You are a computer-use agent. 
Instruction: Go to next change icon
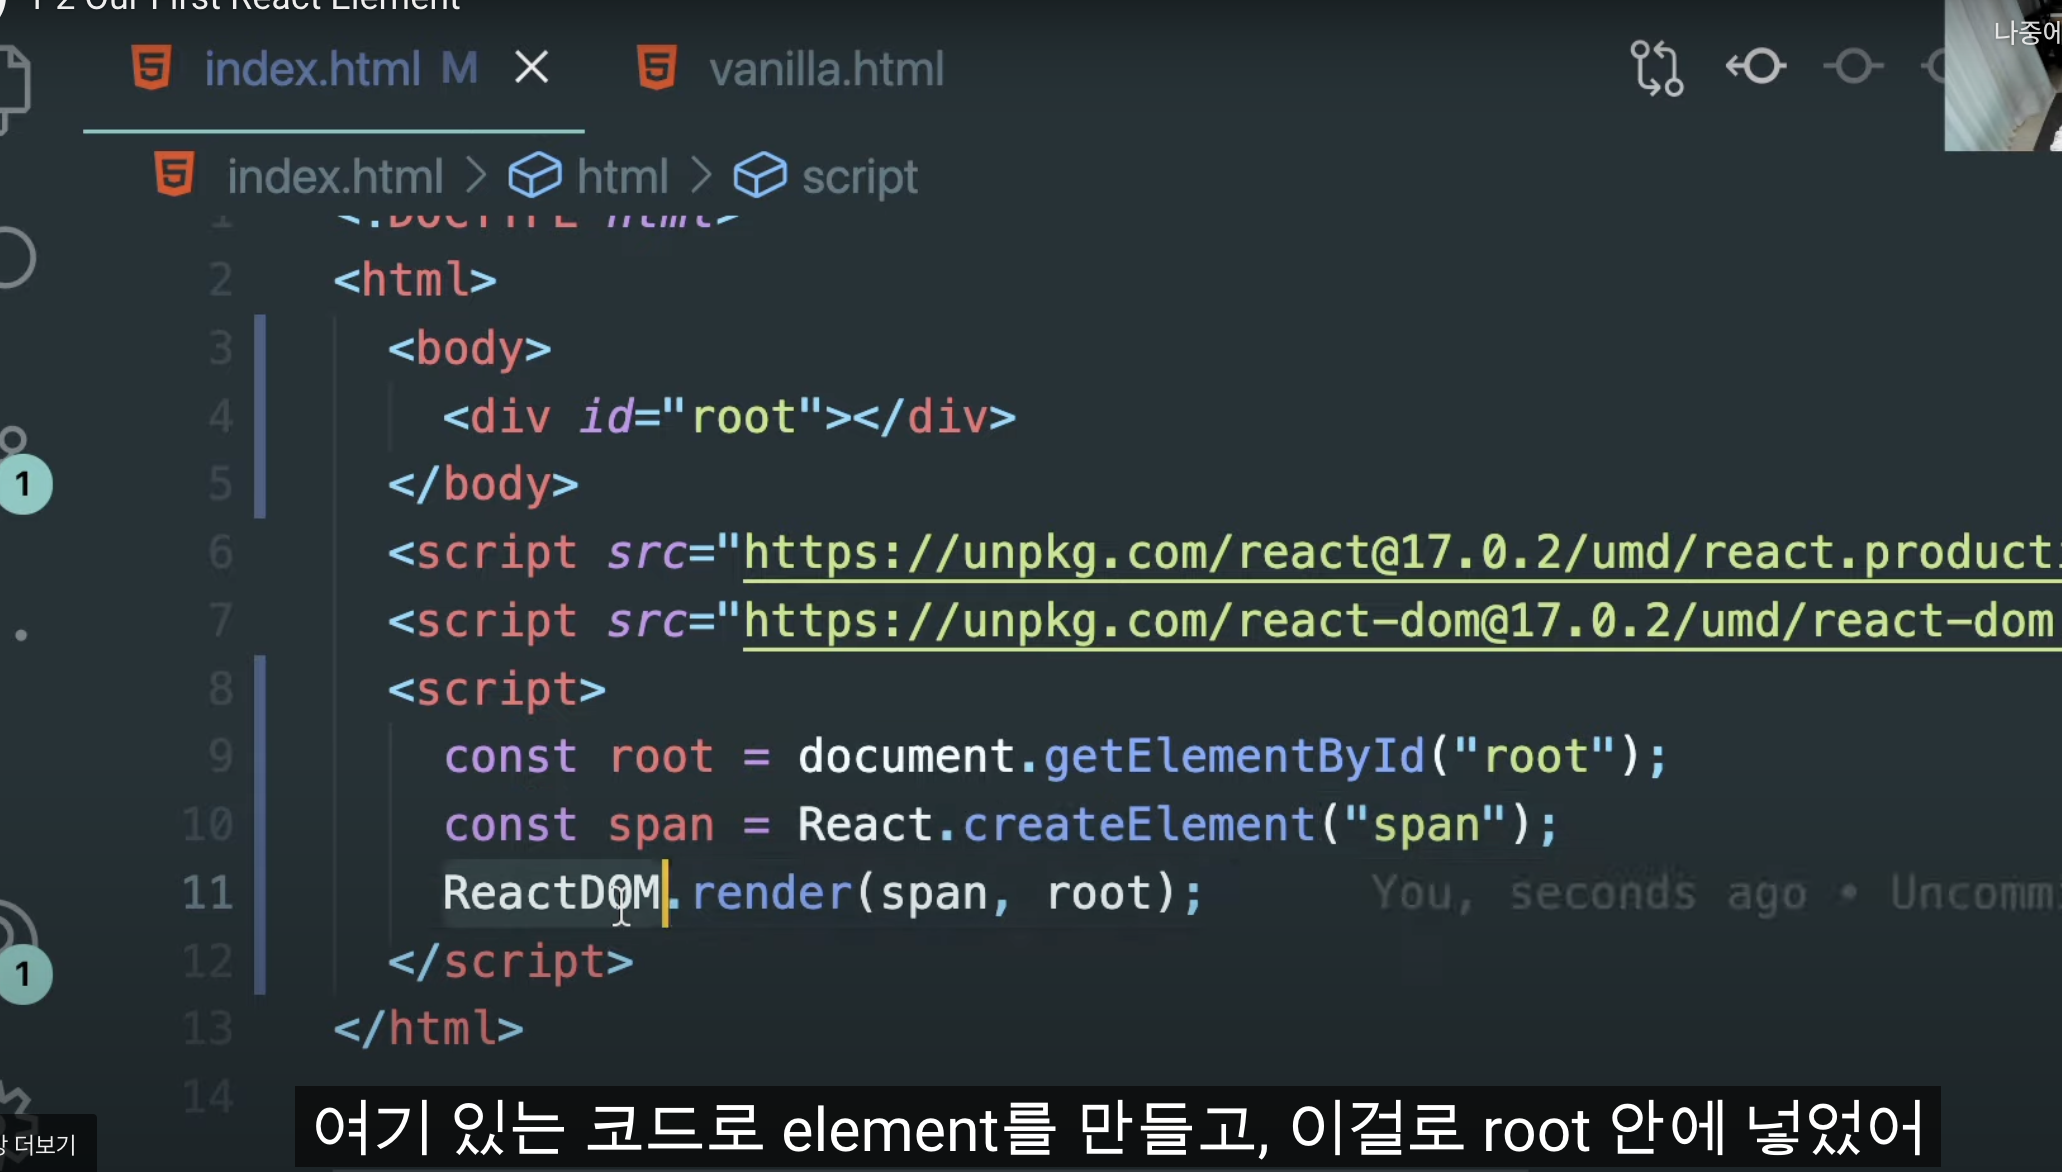point(1853,67)
